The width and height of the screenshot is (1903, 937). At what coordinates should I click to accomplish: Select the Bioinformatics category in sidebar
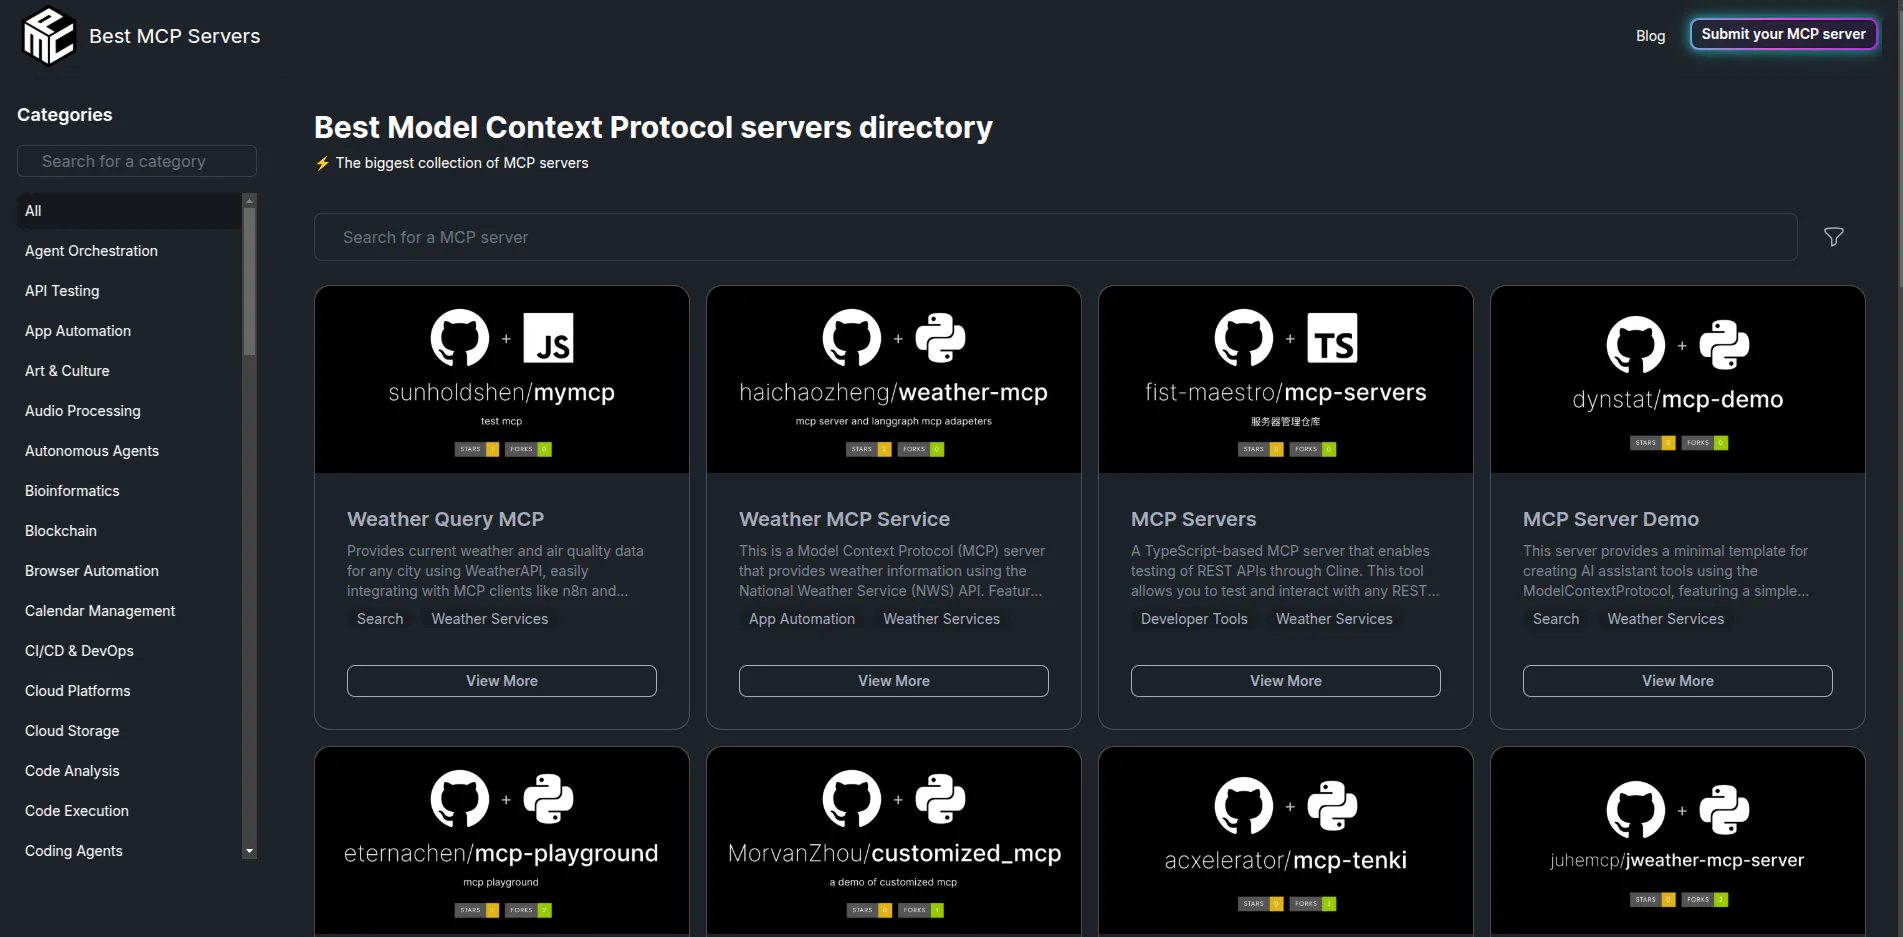point(71,490)
